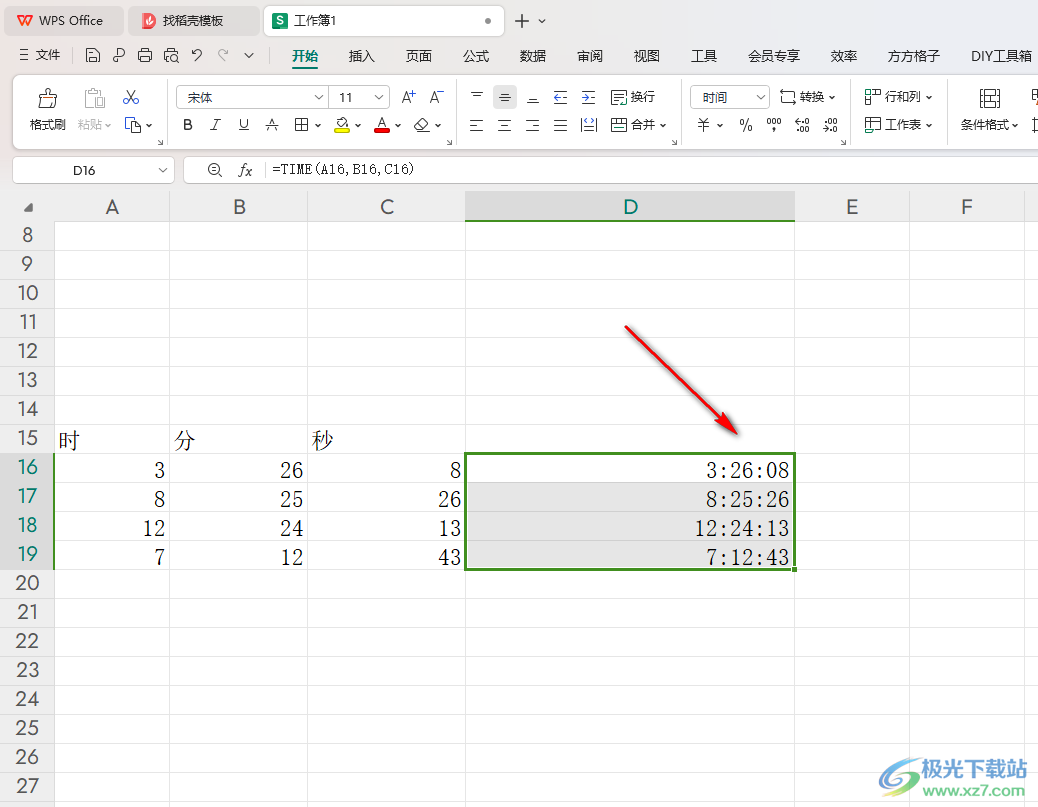The image size is (1038, 807).
Task: Open the 转换 convert dropdown
Action: coord(808,97)
